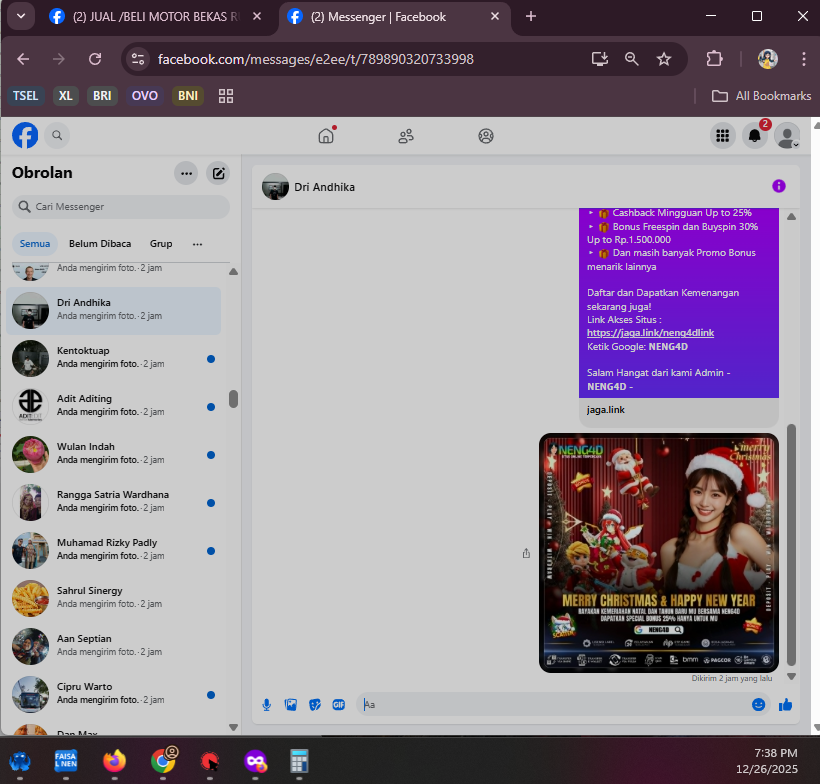This screenshot has width=820, height=784.
Task: Open the Home feed icon
Action: pyautogui.click(x=326, y=135)
